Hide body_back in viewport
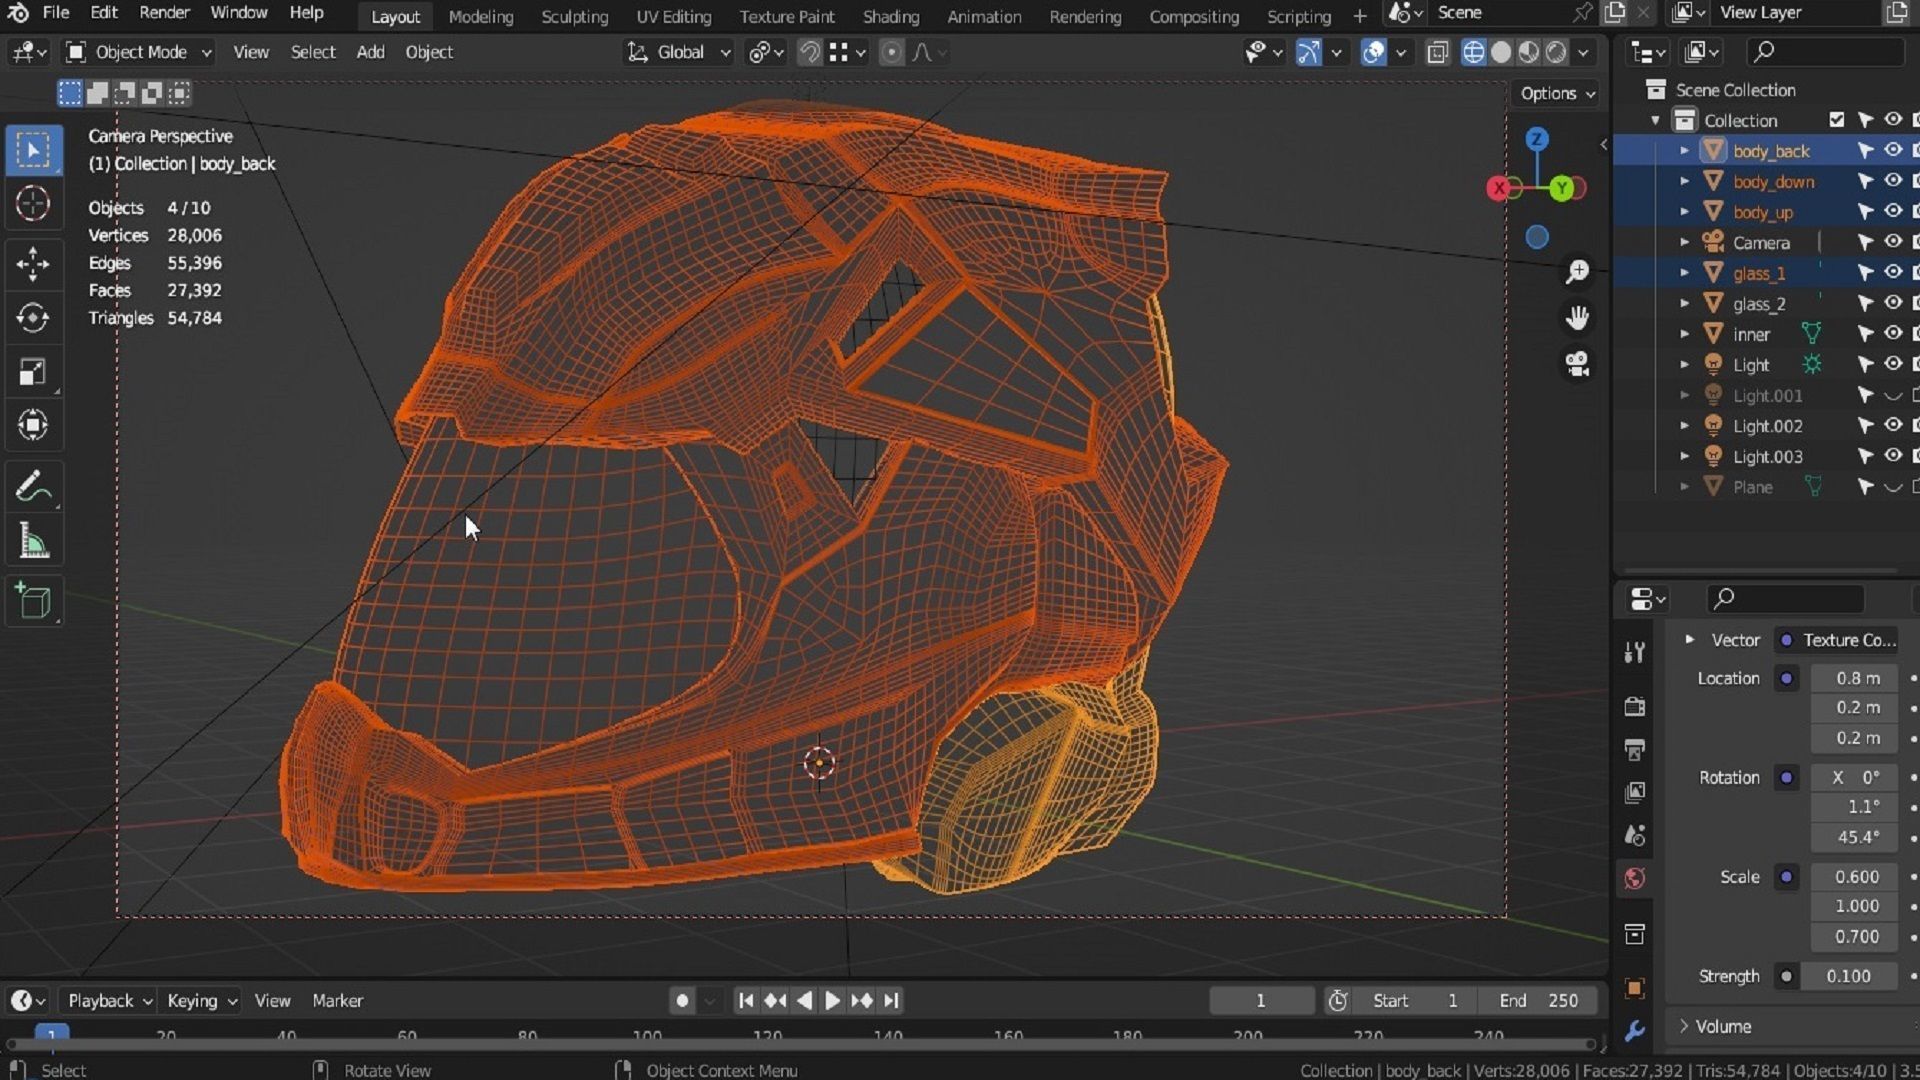This screenshot has width=1920, height=1080. click(x=1893, y=150)
